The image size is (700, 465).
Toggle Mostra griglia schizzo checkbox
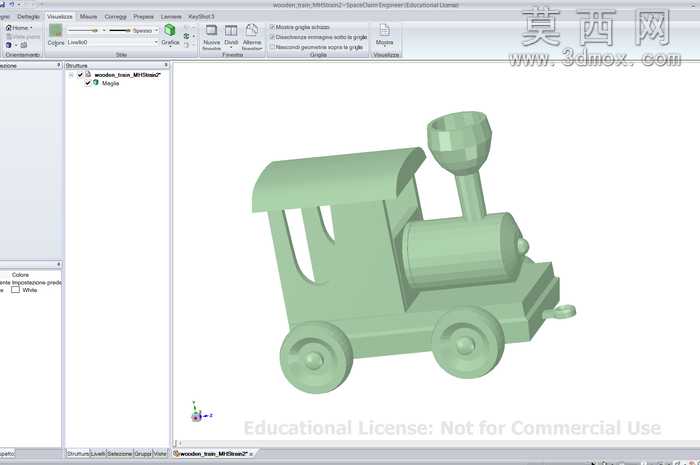(x=272, y=27)
